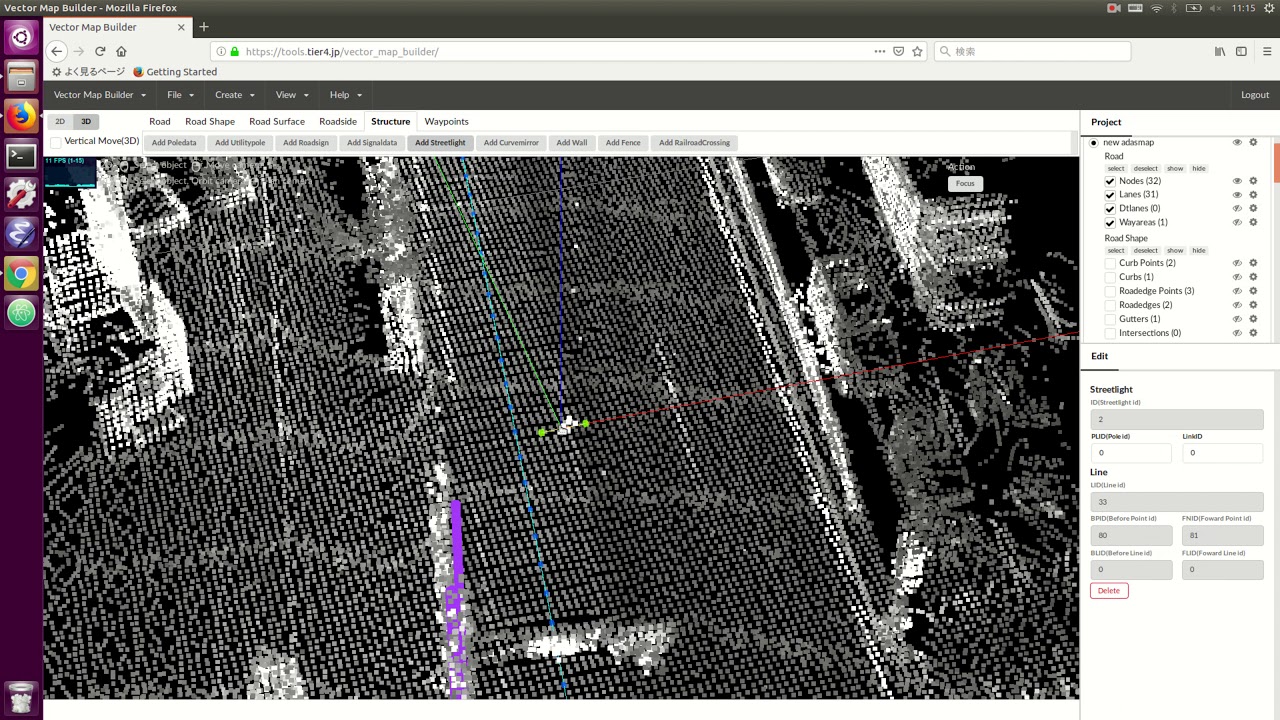Image resolution: width=1280 pixels, height=720 pixels.
Task: Open settings gear for Gutters layer
Action: point(1253,319)
